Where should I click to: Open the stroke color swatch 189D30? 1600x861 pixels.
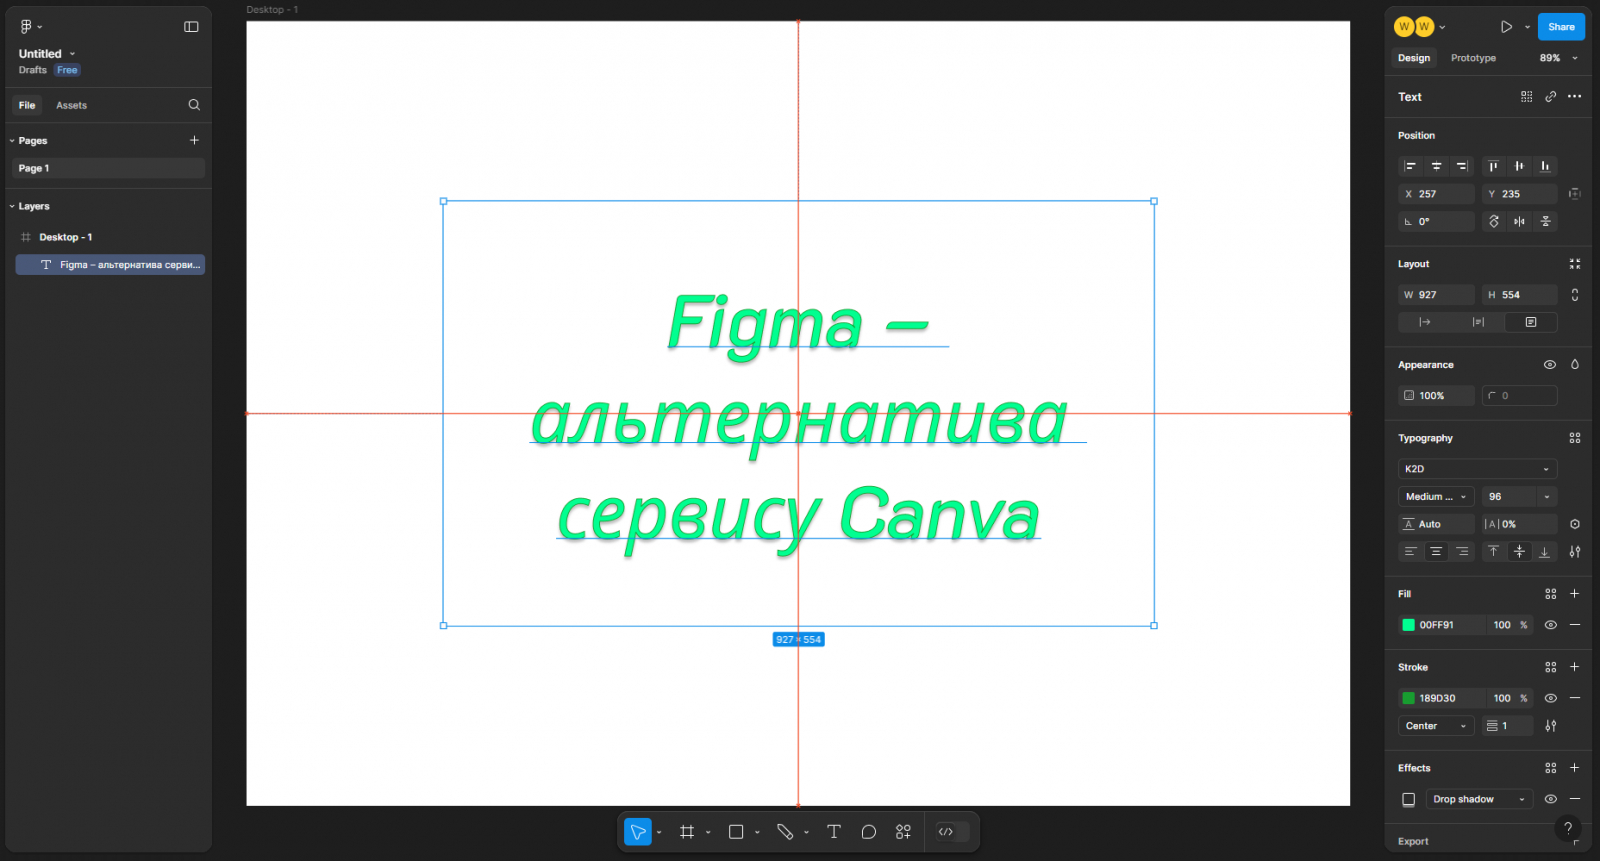click(x=1408, y=698)
